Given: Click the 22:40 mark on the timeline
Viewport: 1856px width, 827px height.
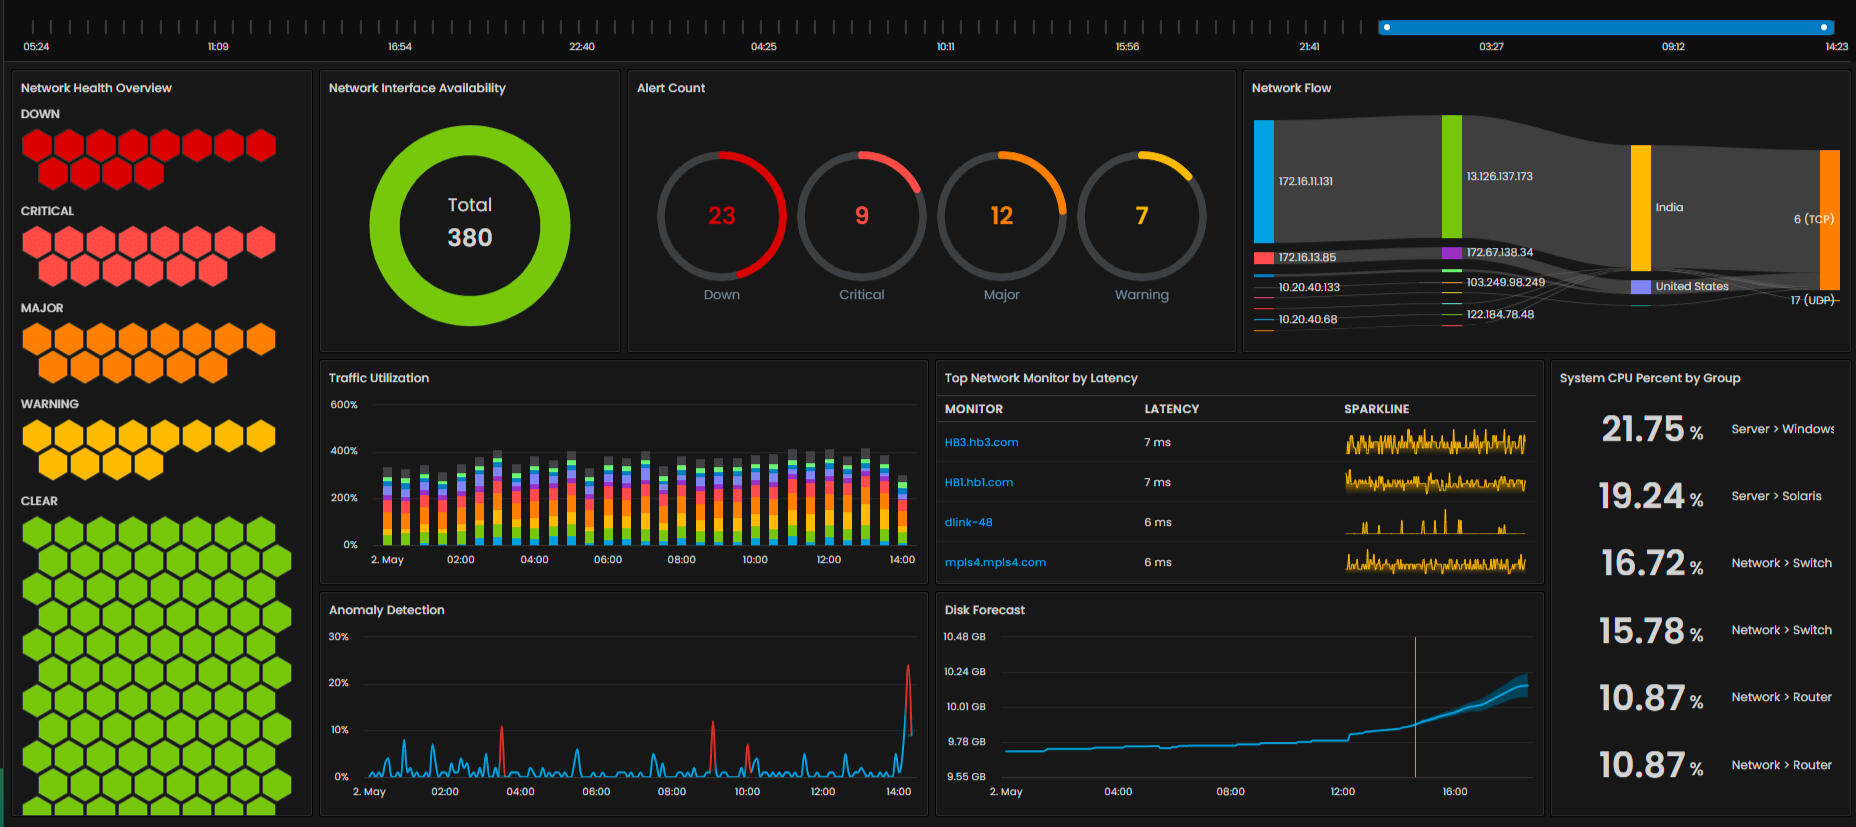Looking at the screenshot, I should pyautogui.click(x=581, y=46).
